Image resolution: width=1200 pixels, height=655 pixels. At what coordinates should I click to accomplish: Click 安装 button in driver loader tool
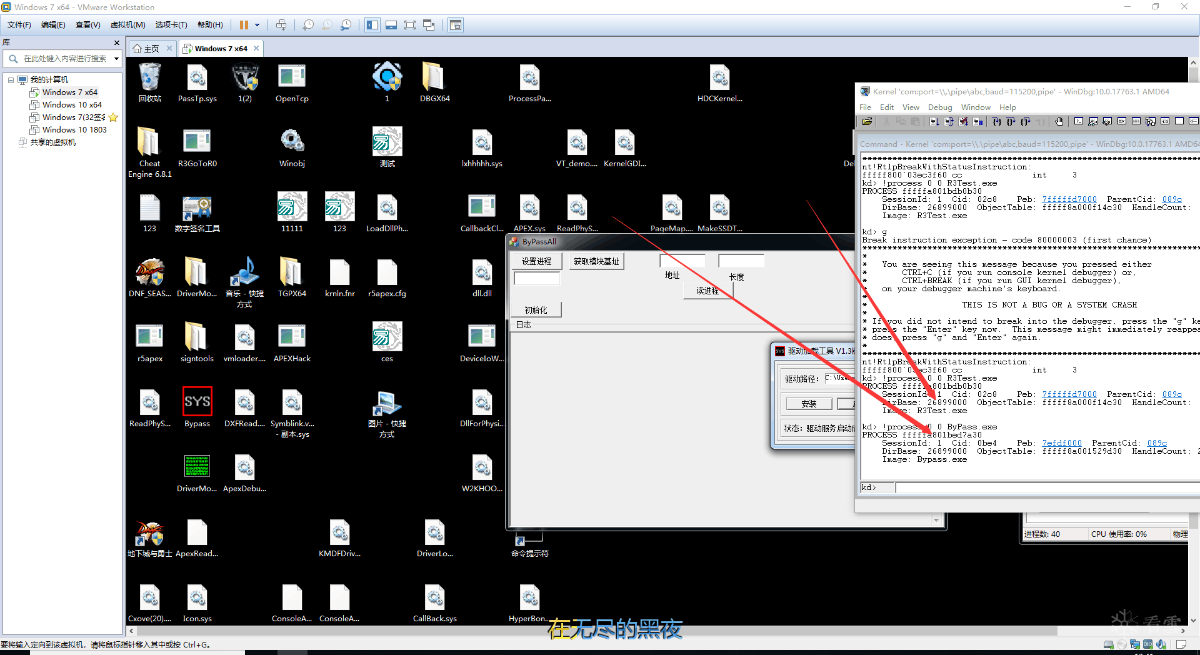(809, 403)
